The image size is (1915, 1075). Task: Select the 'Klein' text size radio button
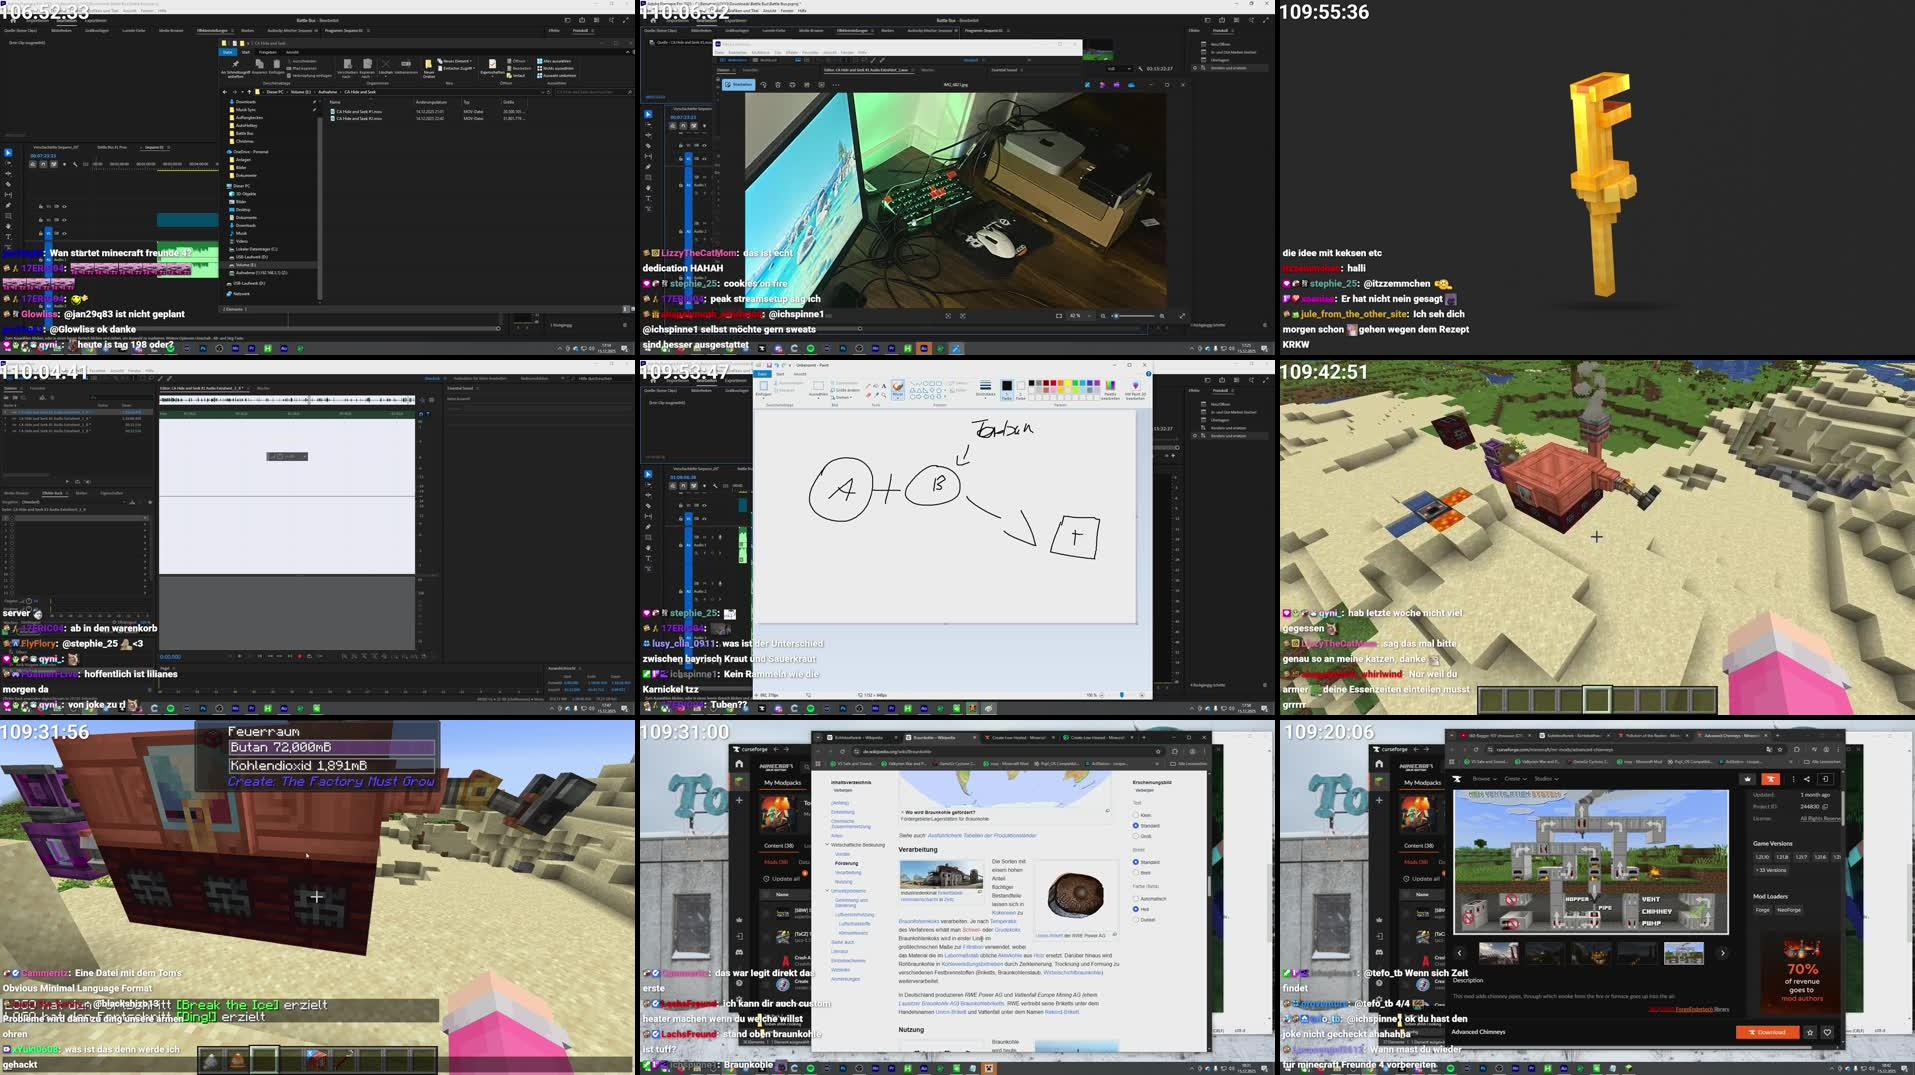click(1135, 815)
